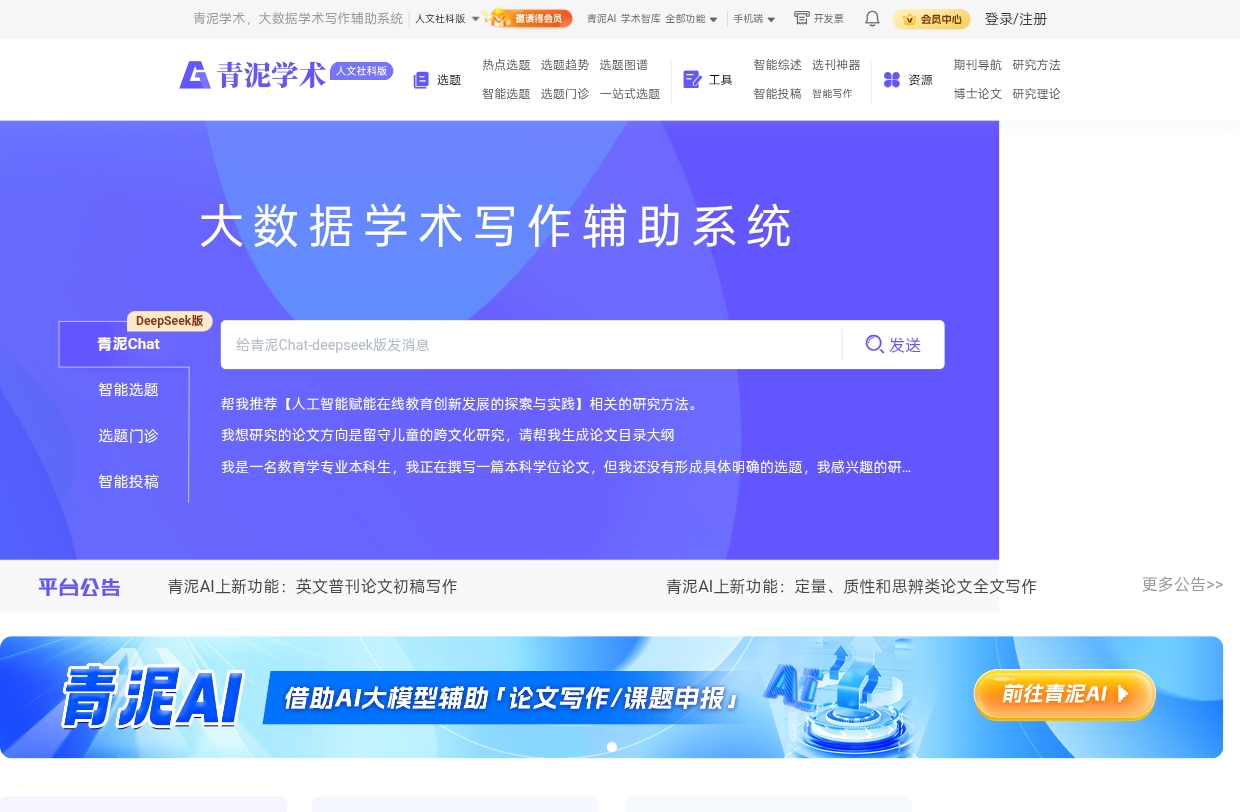Image resolution: width=1240 pixels, height=812 pixels.
Task: Click the 开发票 invoice icon
Action: click(x=802, y=18)
